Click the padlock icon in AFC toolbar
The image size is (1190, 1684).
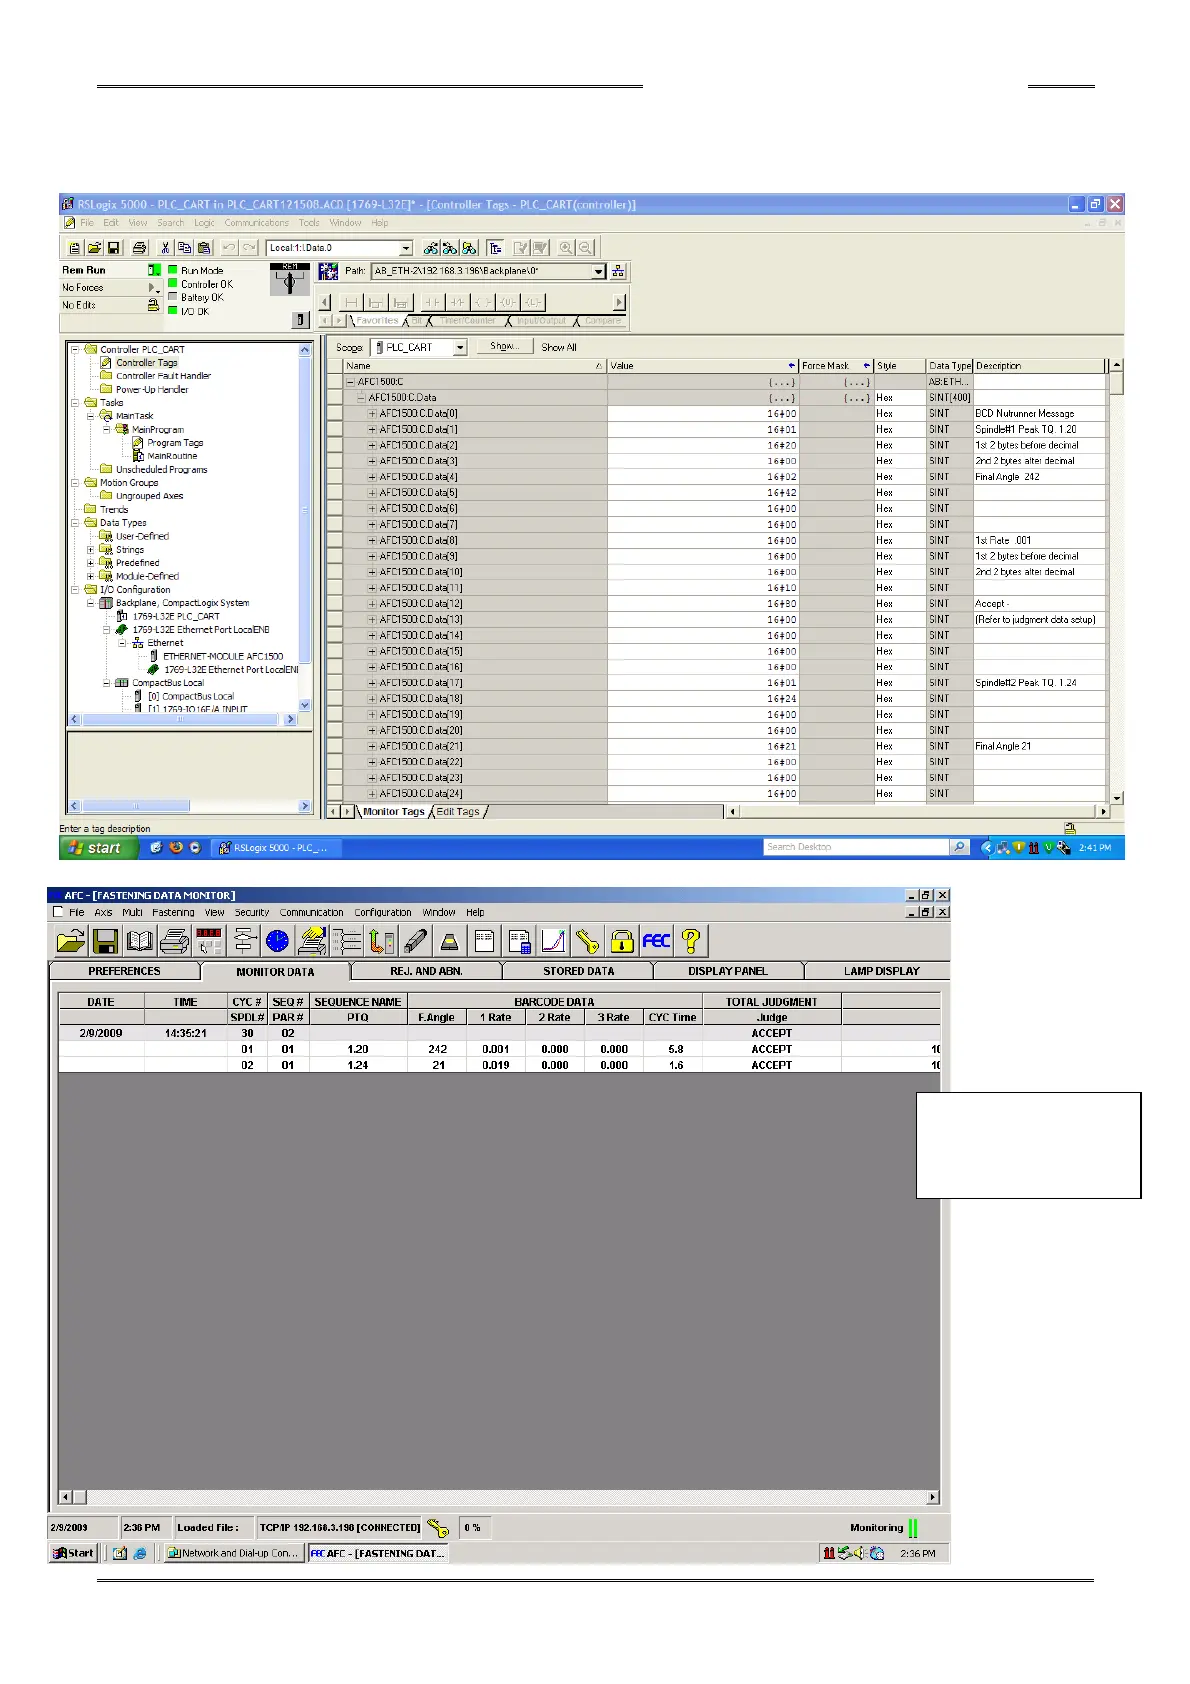622,940
